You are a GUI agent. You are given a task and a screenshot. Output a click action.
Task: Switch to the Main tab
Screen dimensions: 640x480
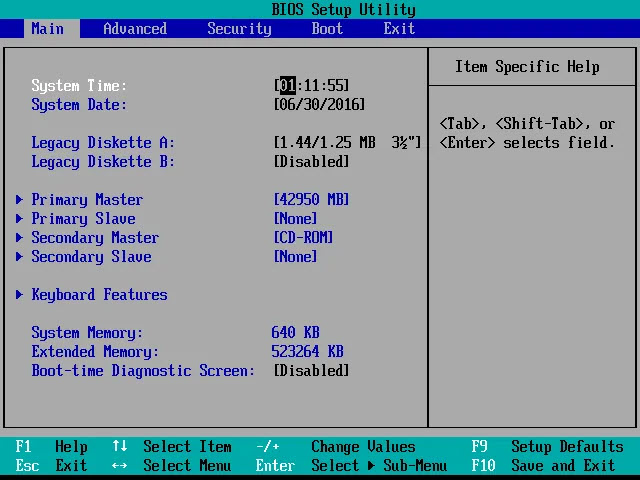click(52, 29)
